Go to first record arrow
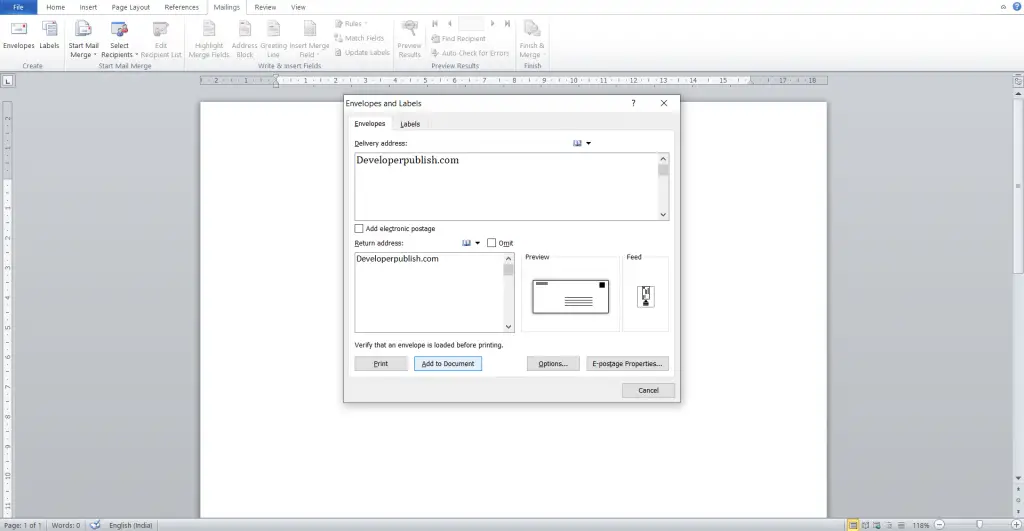 435,24
